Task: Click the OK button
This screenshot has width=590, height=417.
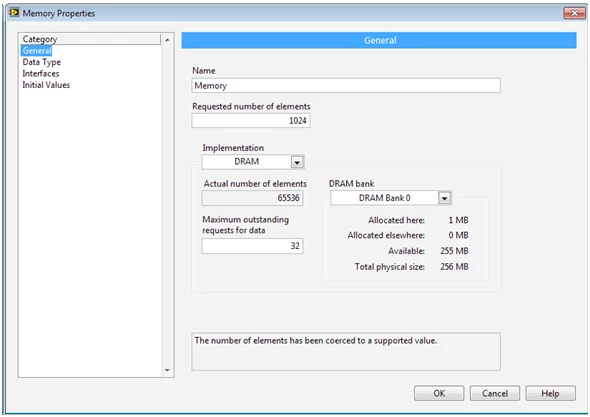Action: click(x=439, y=393)
